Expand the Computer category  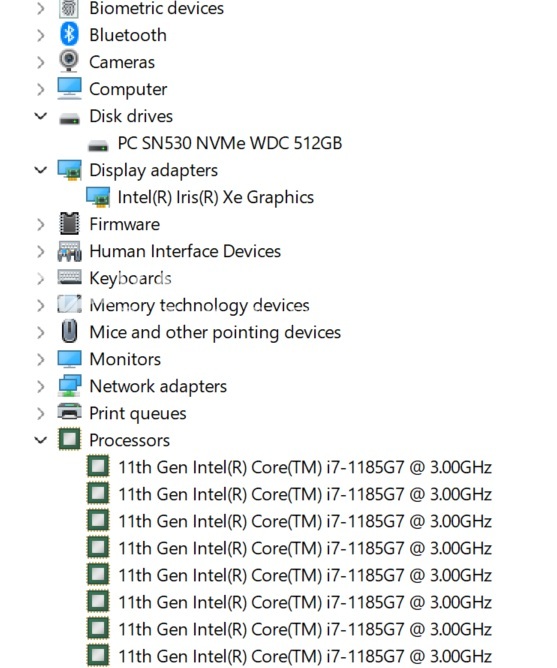pos(40,89)
